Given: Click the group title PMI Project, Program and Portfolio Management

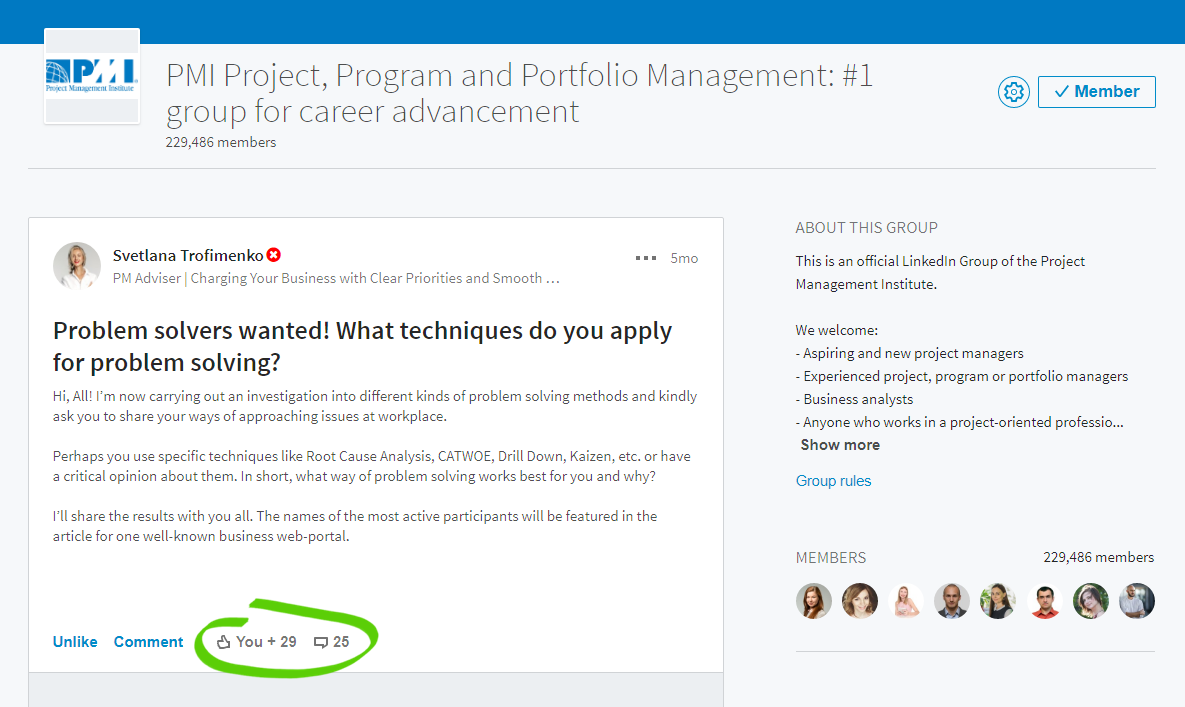Looking at the screenshot, I should tap(519, 93).
